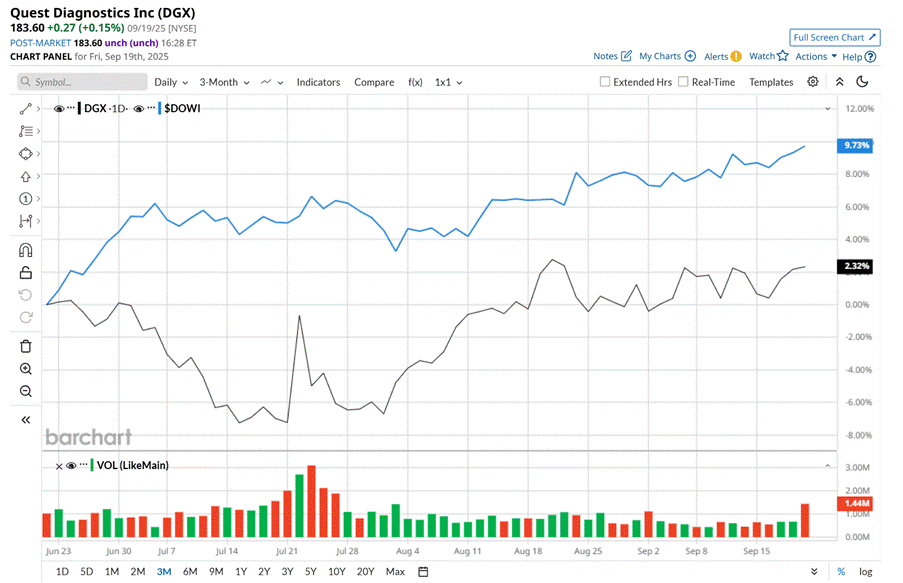Open the Watch link

point(762,56)
